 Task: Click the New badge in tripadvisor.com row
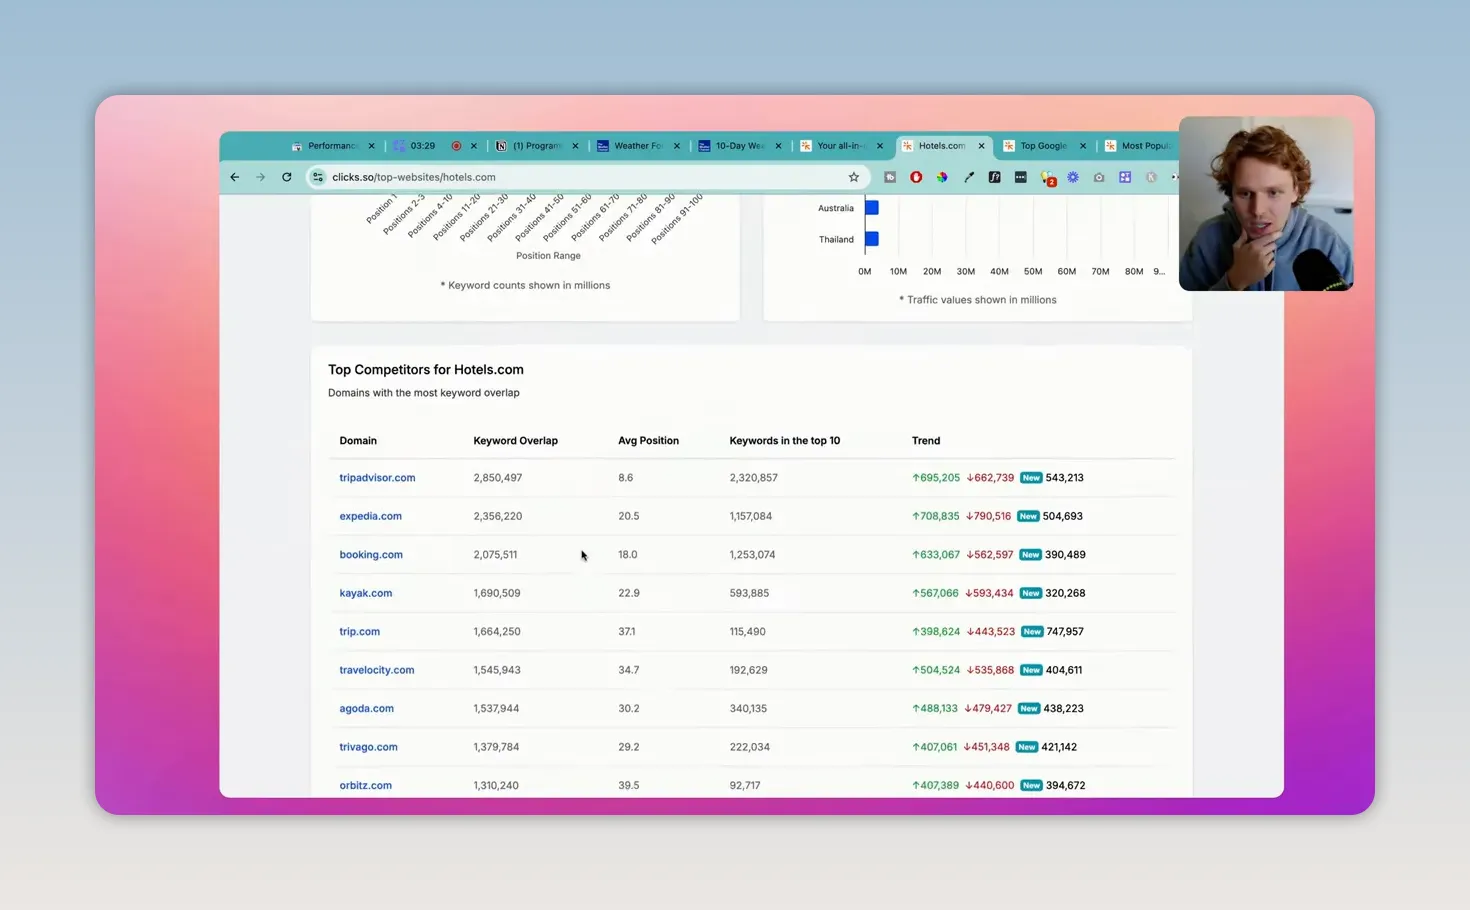pos(1031,478)
